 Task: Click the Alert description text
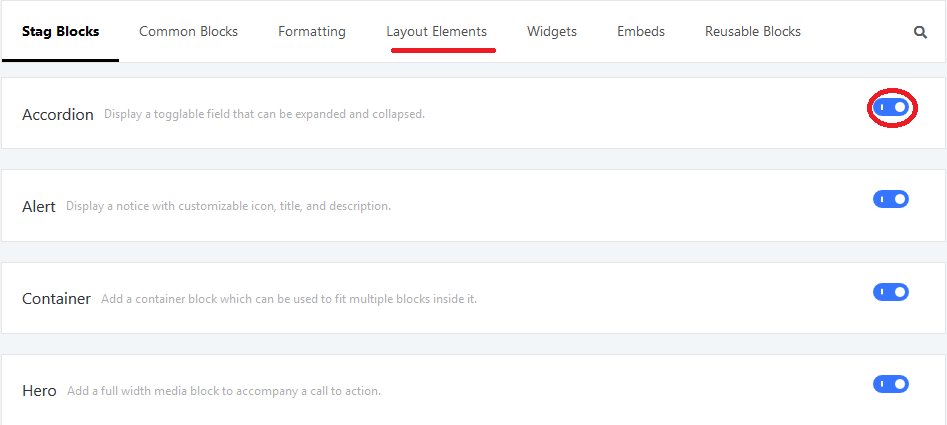click(x=228, y=206)
